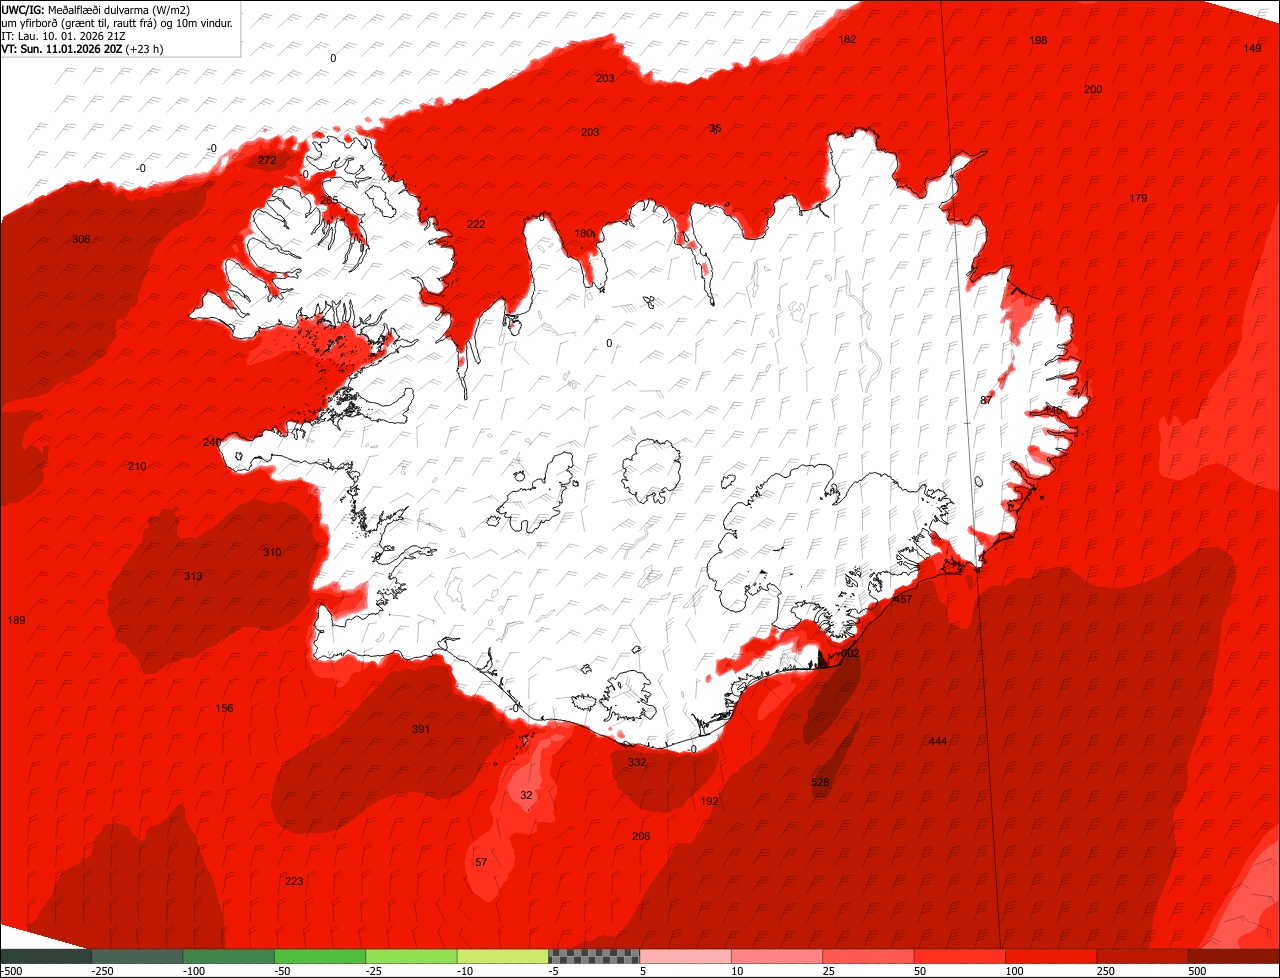Click the map value 210
Image resolution: width=1280 pixels, height=978 pixels.
(137, 467)
